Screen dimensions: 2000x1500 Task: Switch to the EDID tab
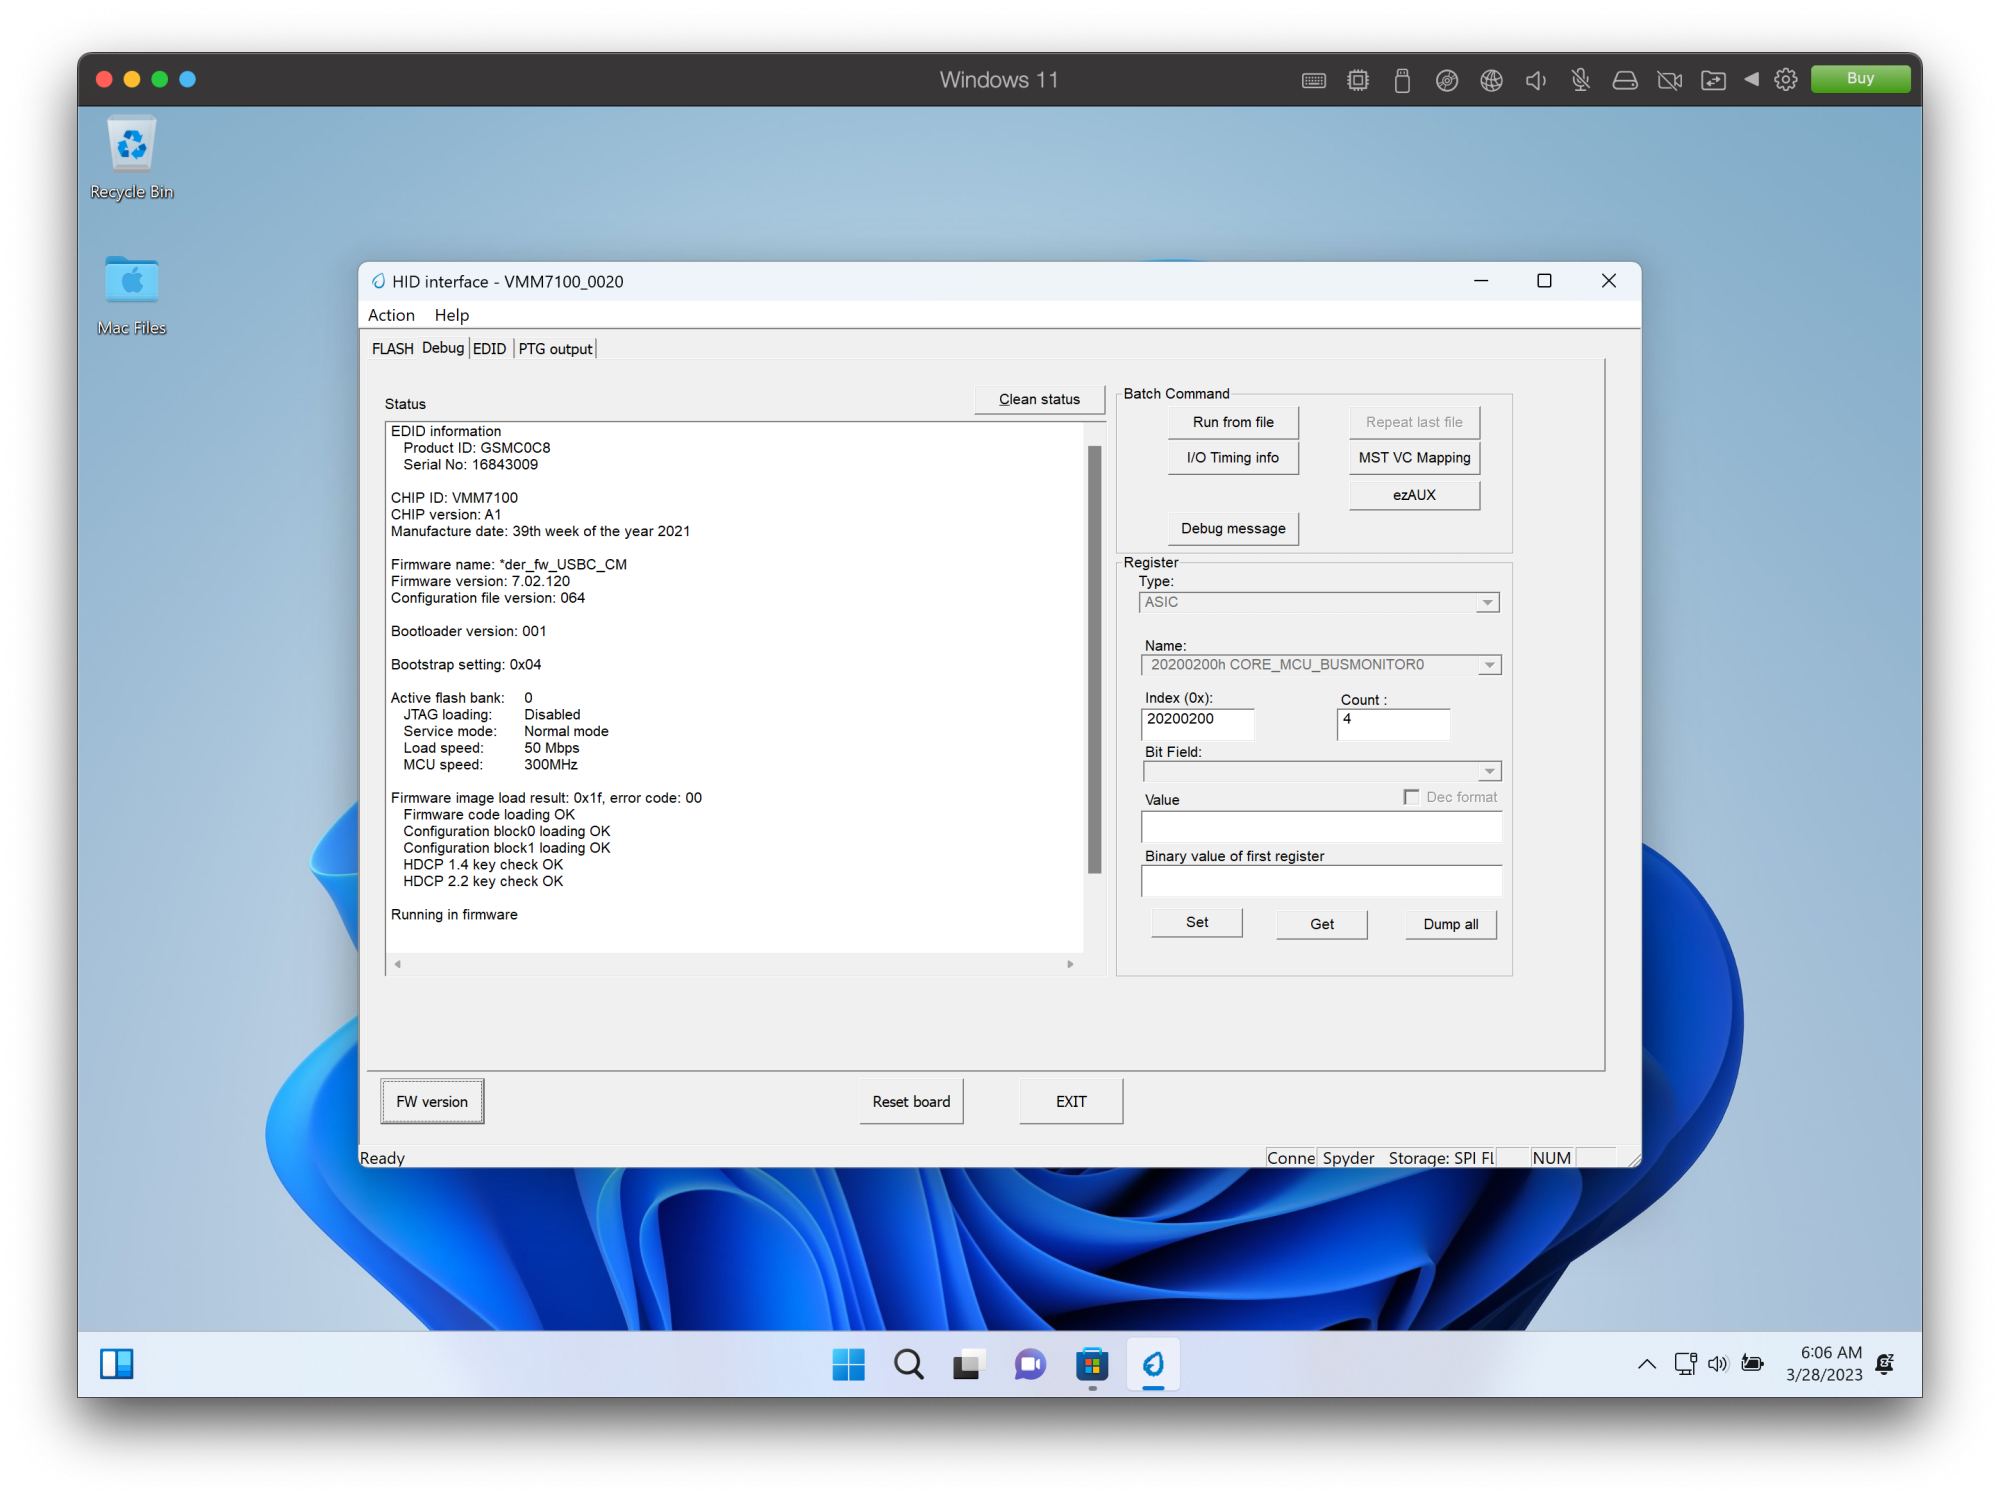pyautogui.click(x=489, y=349)
